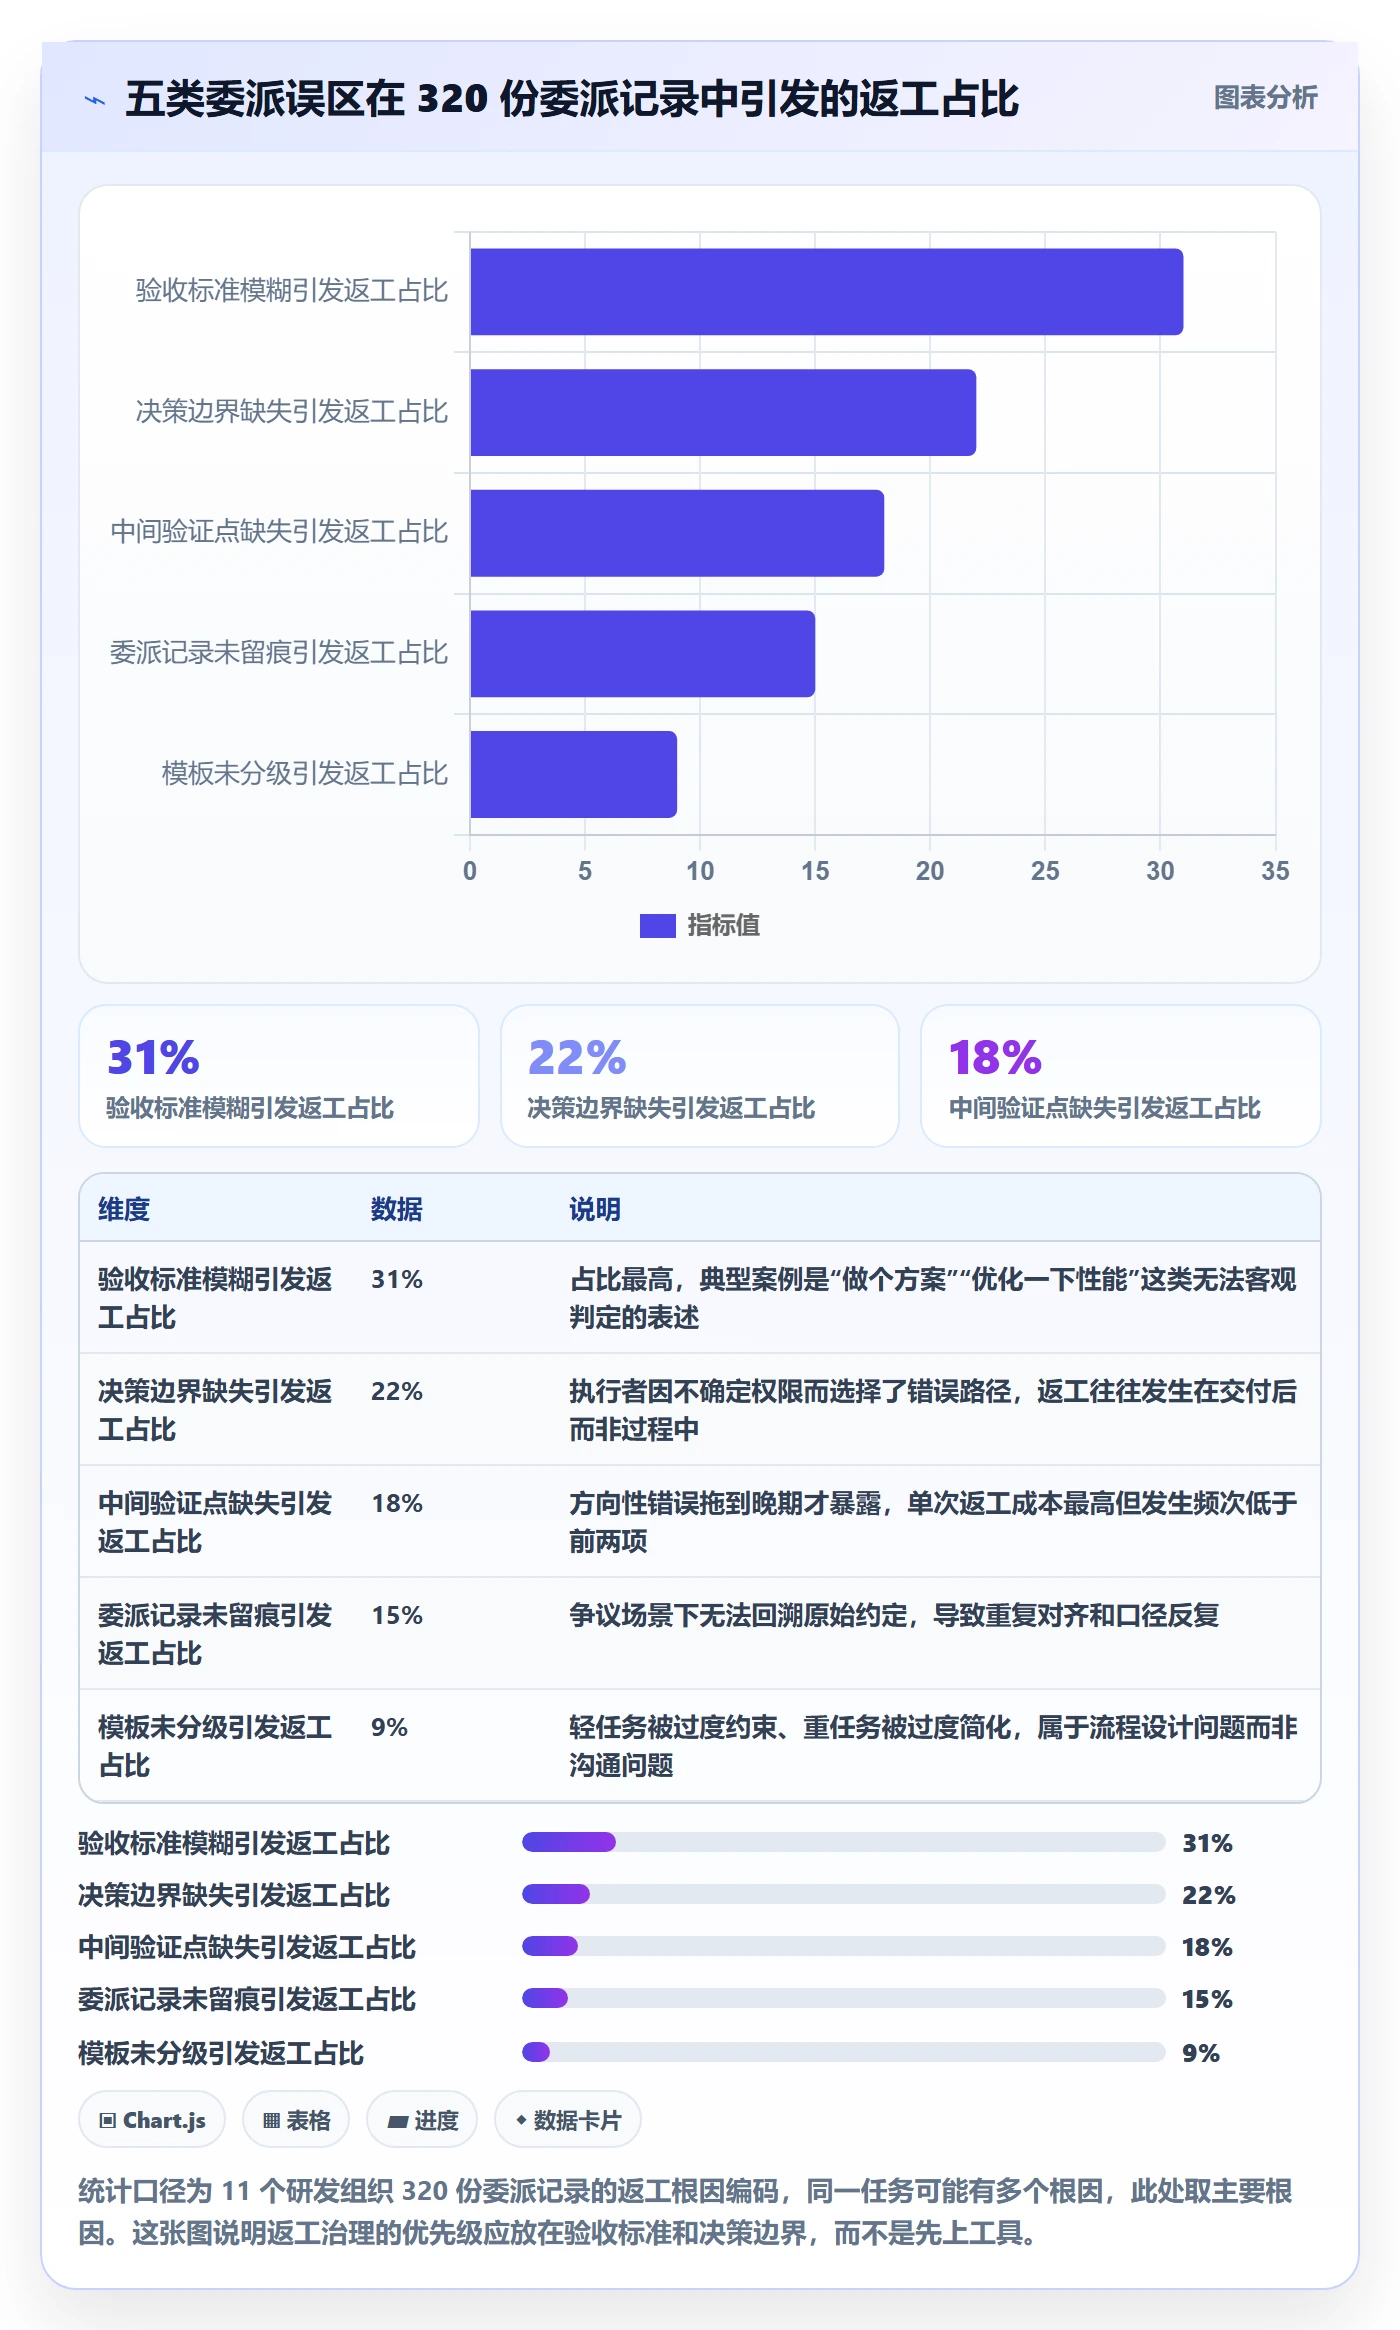Click the 决策边界缺失 bar in chart
Viewport: 1400px width, 2330px height.
coord(723,413)
